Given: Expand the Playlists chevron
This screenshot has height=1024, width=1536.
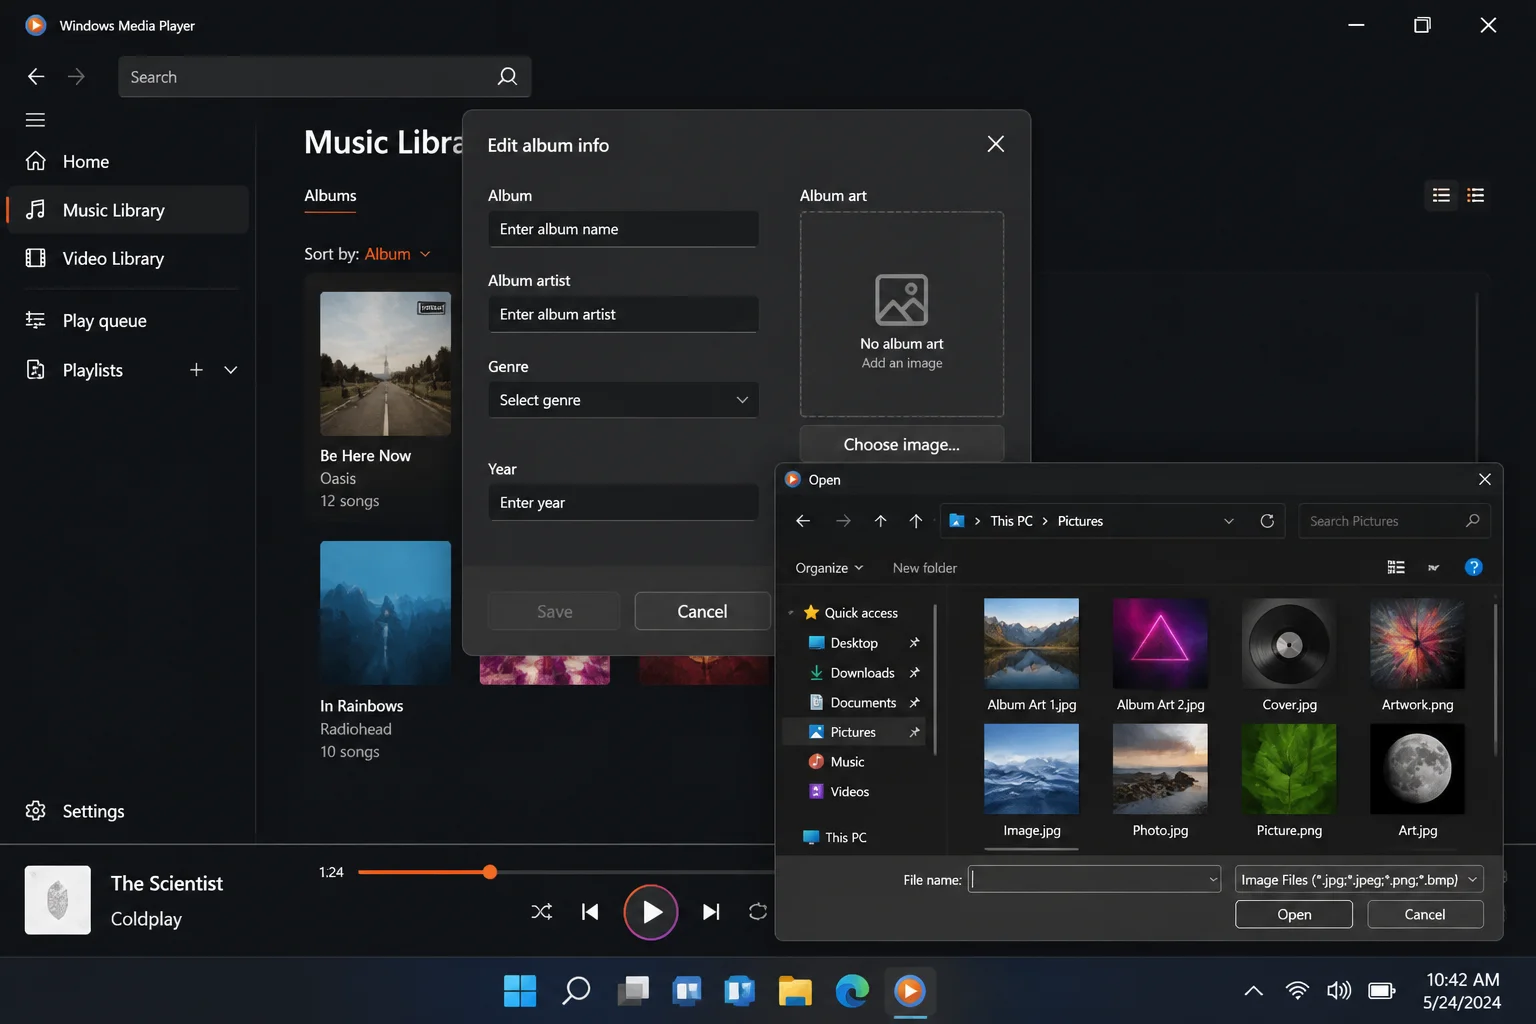Looking at the screenshot, I should pos(231,370).
